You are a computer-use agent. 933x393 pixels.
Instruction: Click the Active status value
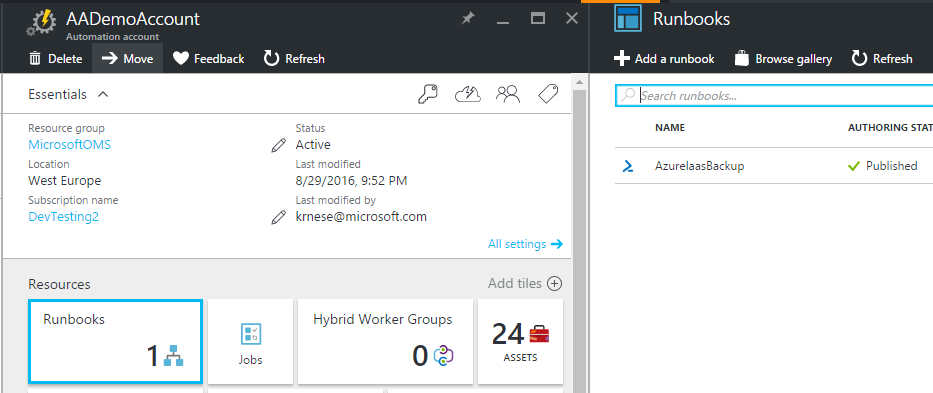point(313,145)
